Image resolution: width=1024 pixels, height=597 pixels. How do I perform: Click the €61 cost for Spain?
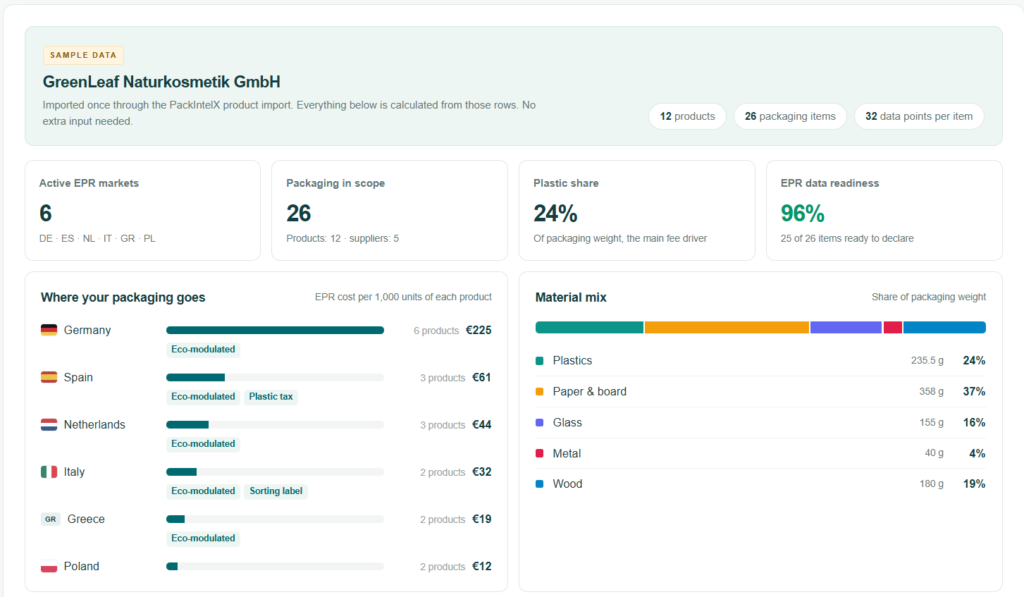[481, 377]
